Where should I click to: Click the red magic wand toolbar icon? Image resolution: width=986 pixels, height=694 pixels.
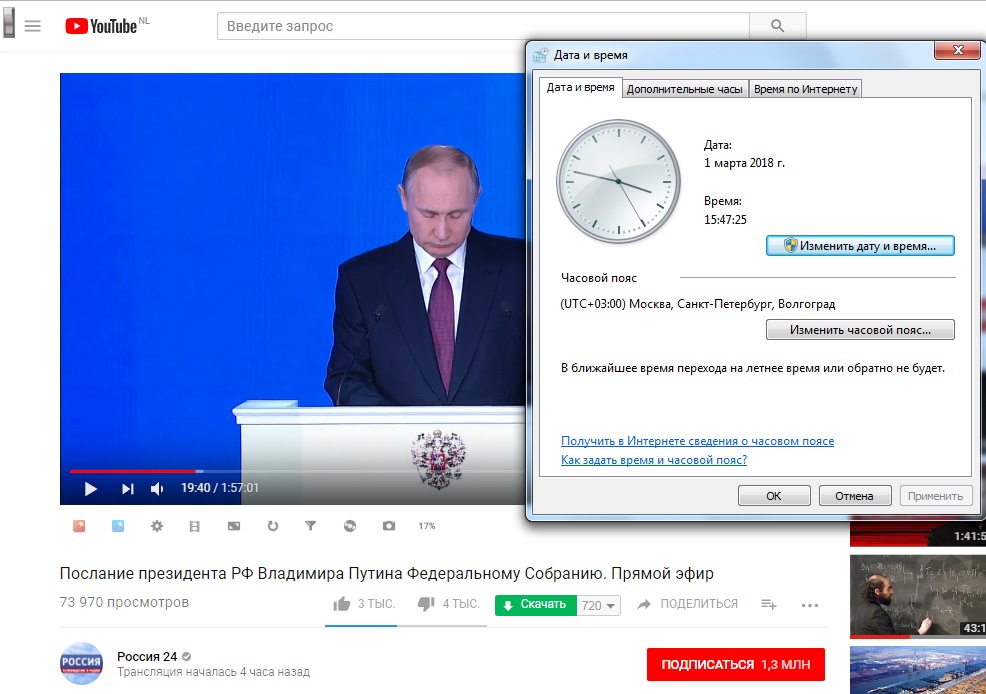(79, 526)
